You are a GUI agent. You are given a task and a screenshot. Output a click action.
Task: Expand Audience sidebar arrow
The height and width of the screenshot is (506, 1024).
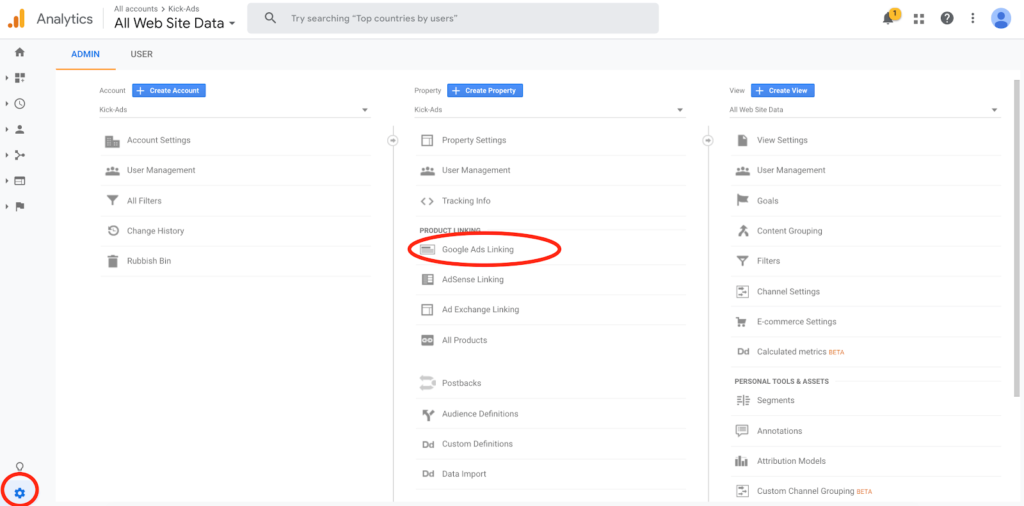[x=7, y=129]
